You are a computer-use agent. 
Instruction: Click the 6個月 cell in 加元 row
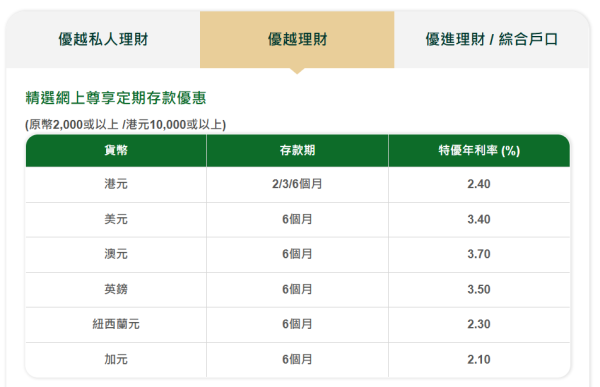pyautogui.click(x=297, y=359)
